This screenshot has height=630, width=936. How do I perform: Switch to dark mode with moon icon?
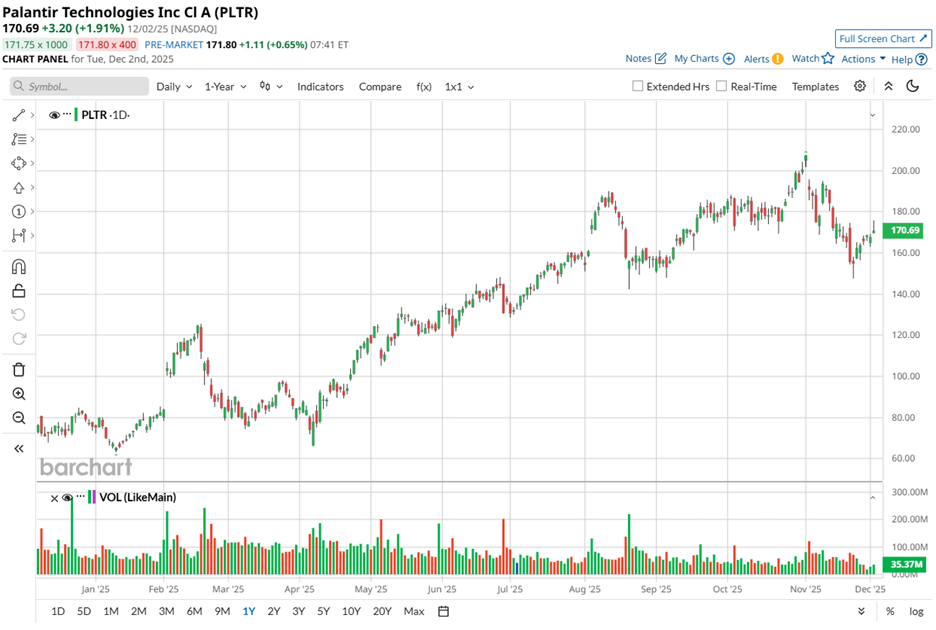(912, 87)
